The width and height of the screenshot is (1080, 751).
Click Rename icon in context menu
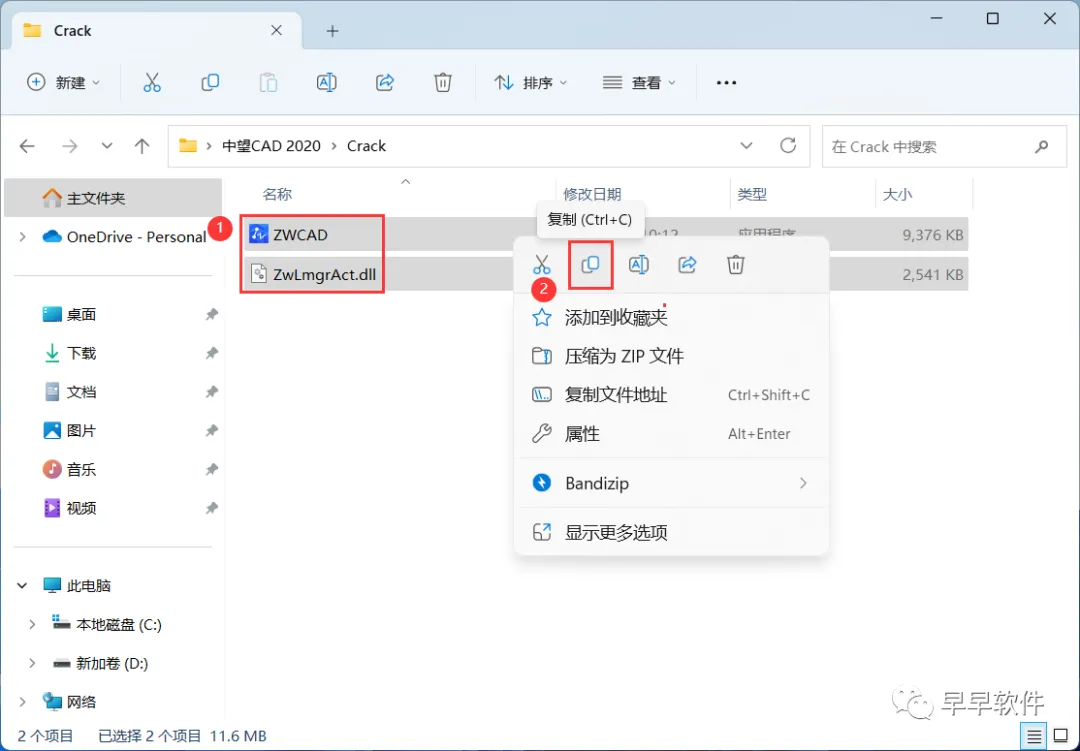638,265
